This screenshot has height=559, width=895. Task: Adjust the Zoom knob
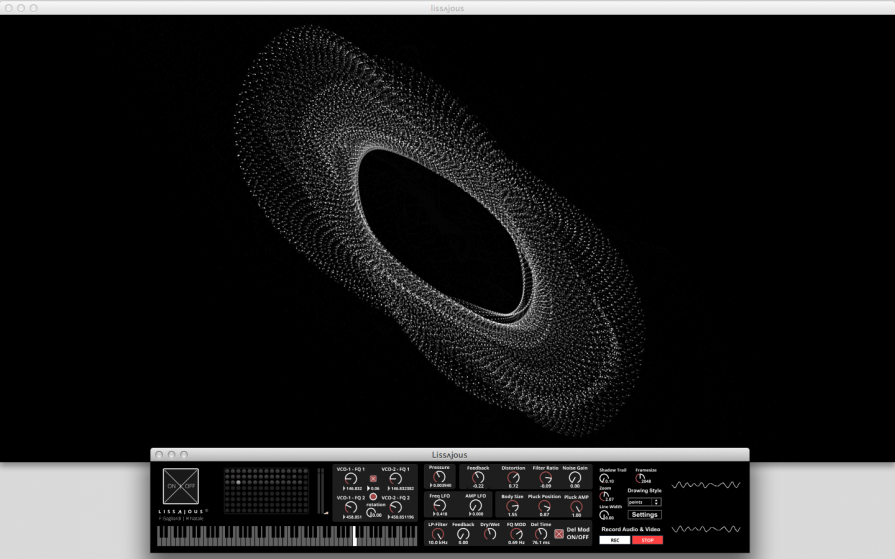[604, 496]
